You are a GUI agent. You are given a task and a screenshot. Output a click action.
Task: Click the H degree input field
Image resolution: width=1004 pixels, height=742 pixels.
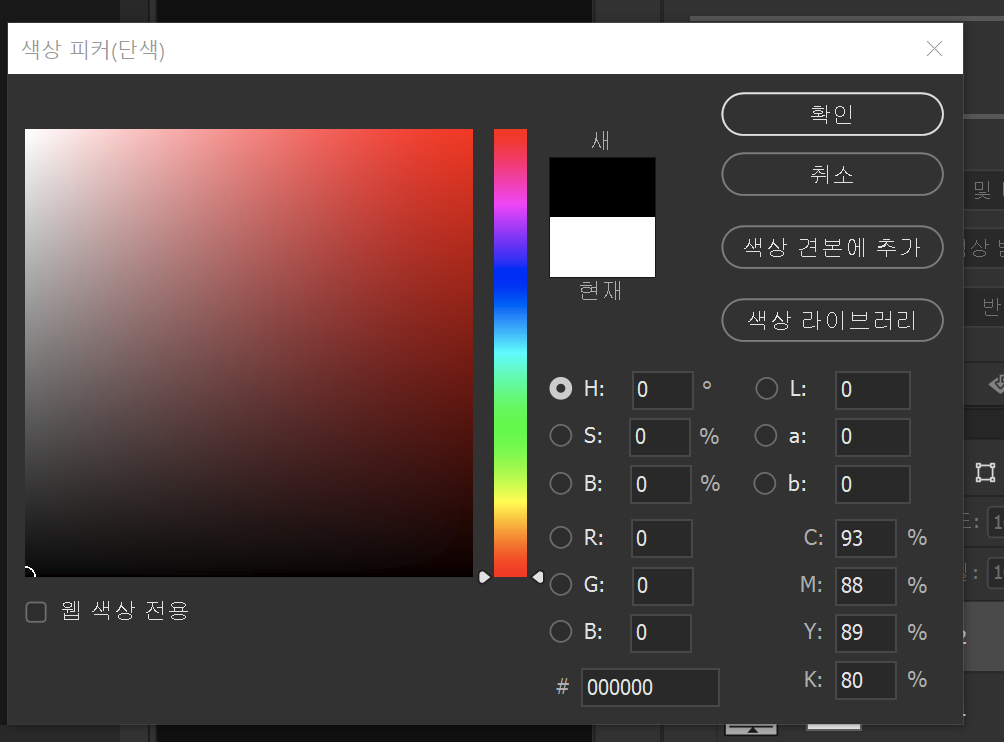click(x=663, y=390)
